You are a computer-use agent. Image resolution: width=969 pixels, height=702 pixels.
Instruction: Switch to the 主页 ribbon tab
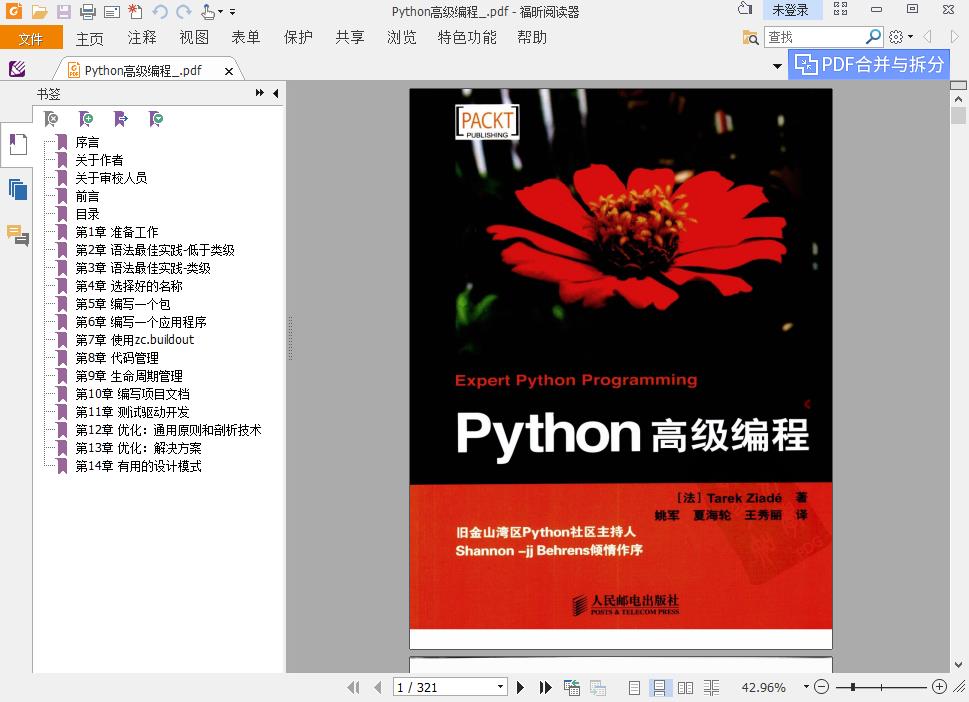click(x=90, y=38)
